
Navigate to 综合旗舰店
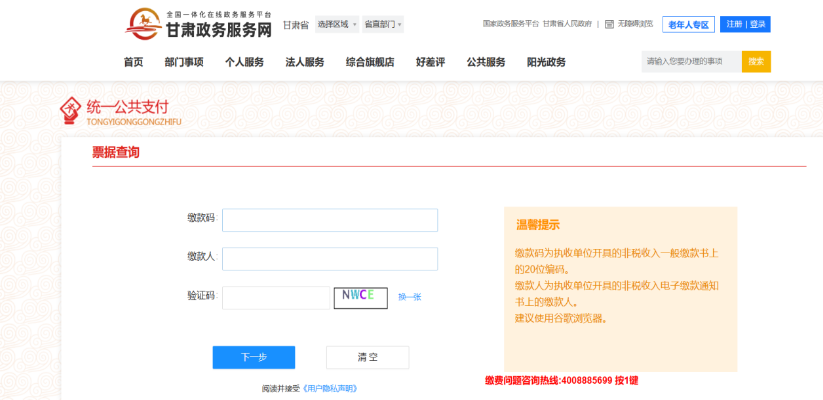tap(370, 62)
